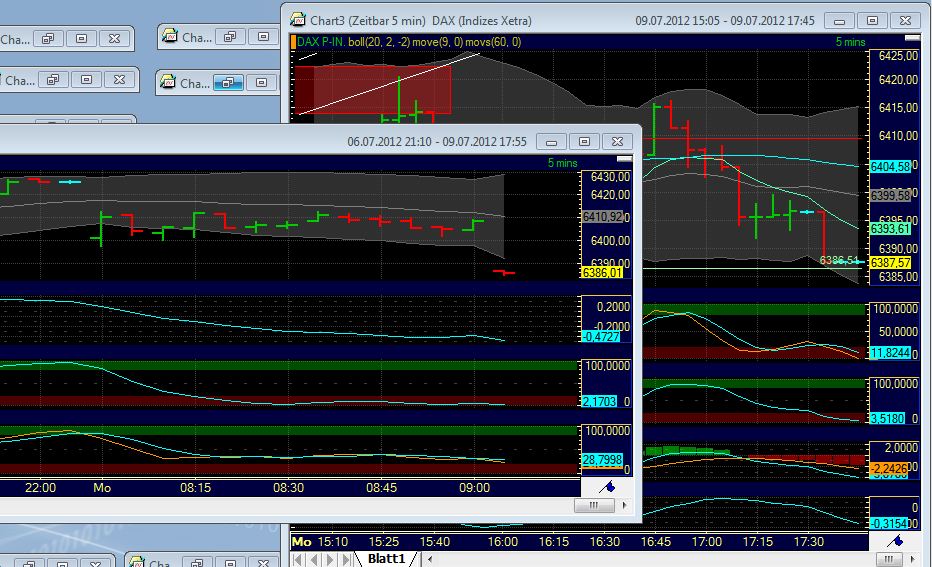Go to previous sheet in Chart3

coord(314,559)
